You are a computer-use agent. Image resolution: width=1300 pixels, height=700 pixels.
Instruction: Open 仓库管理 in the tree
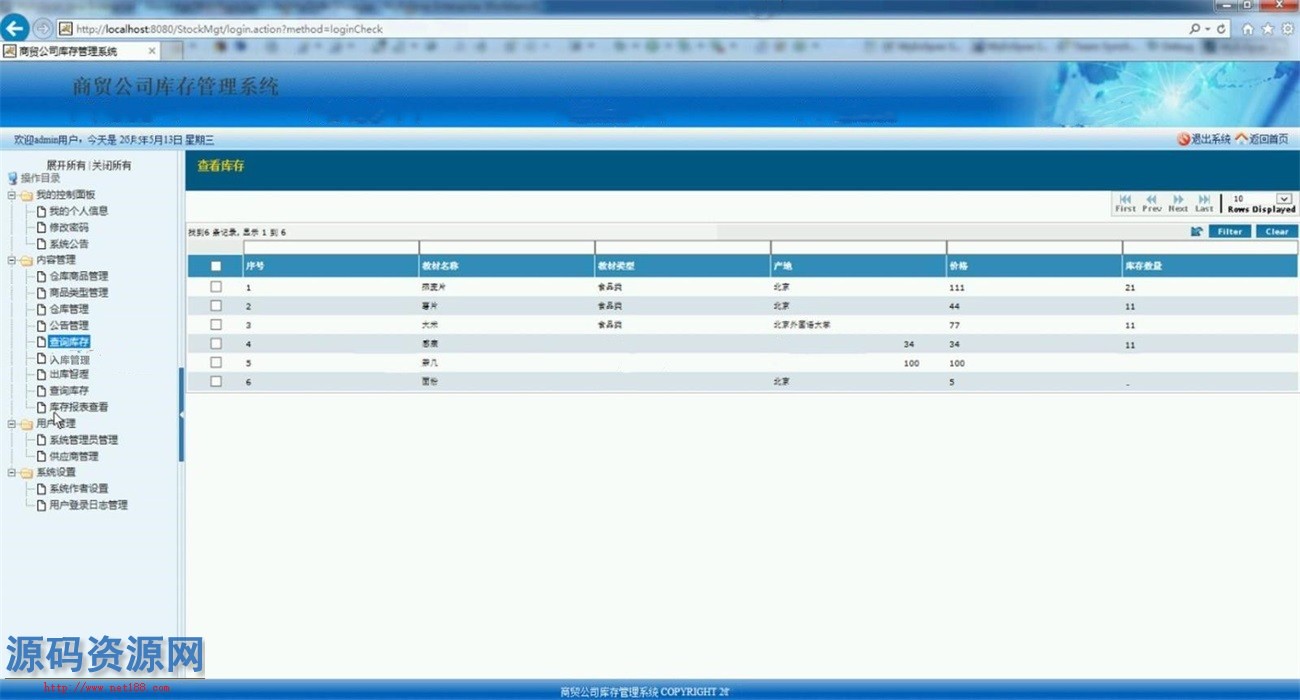coord(69,309)
